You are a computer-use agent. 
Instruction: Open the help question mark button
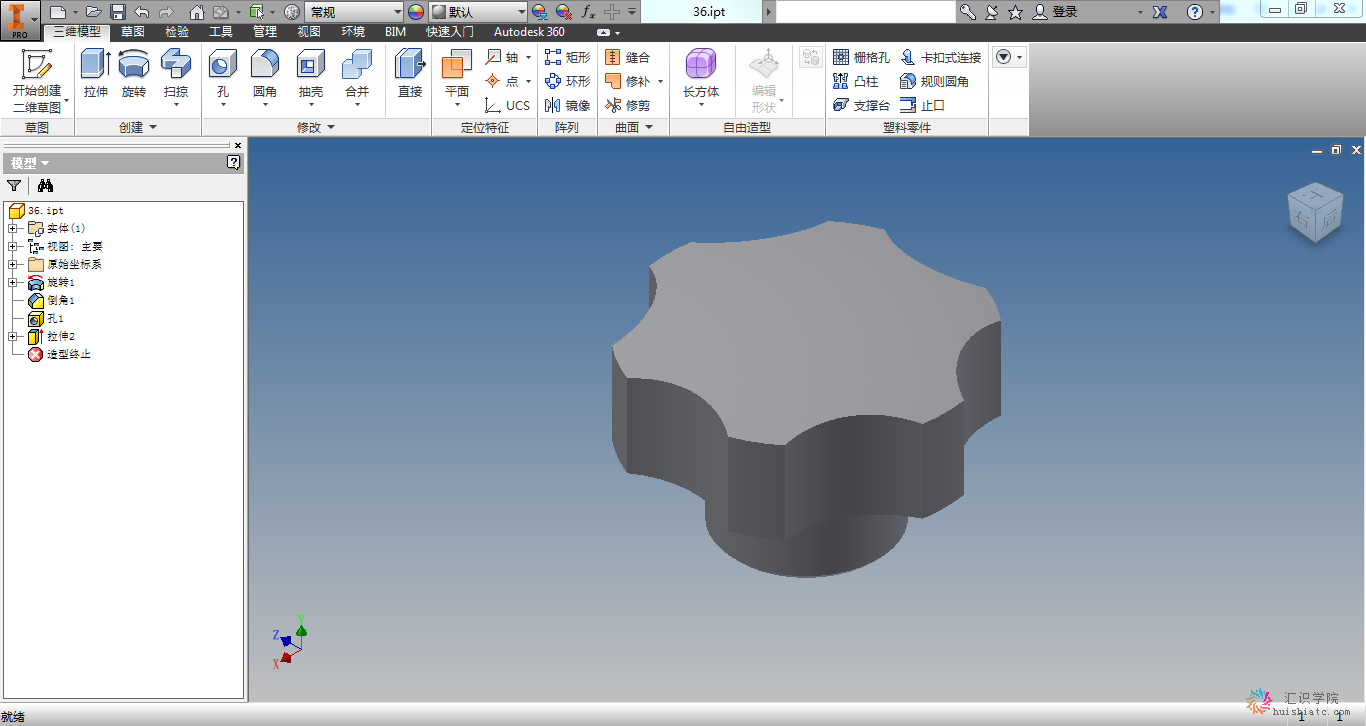(x=1195, y=12)
